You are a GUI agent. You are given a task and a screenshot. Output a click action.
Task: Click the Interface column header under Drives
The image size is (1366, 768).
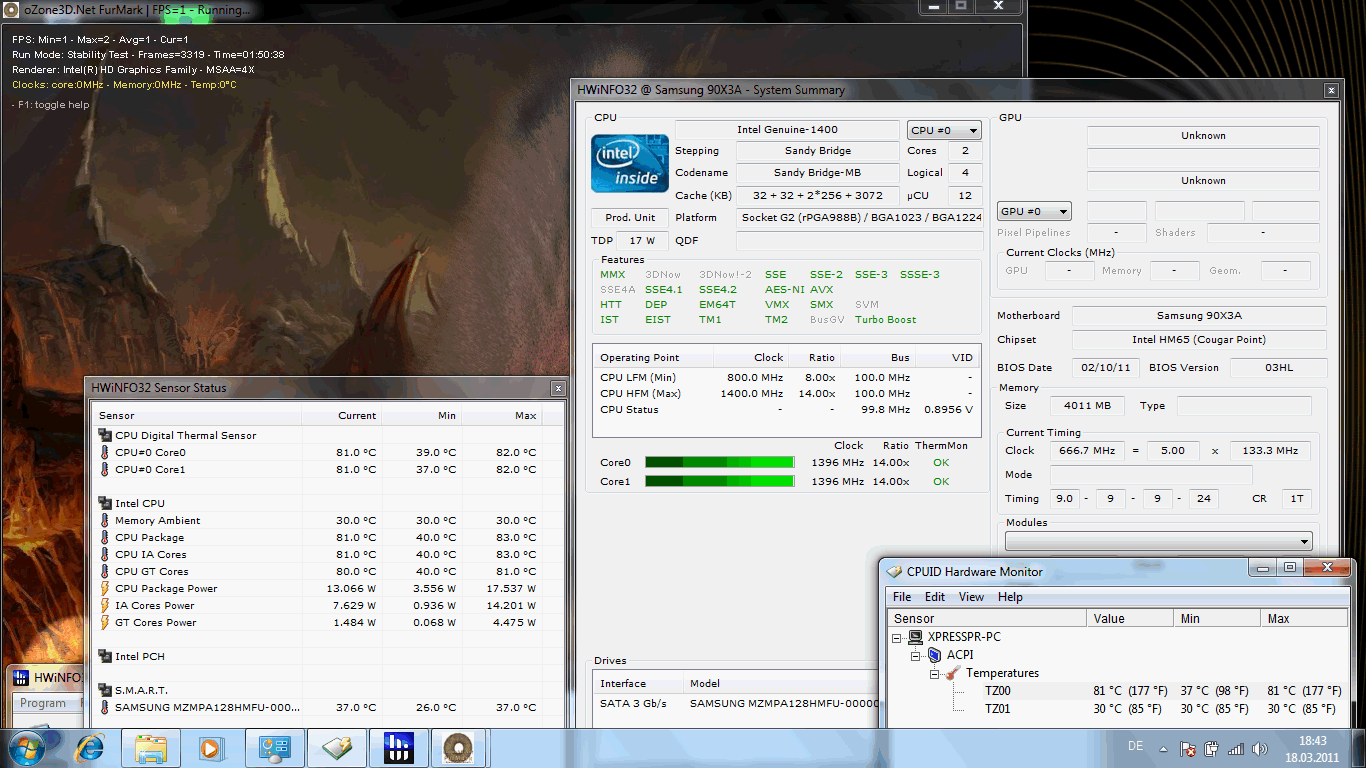(x=637, y=683)
